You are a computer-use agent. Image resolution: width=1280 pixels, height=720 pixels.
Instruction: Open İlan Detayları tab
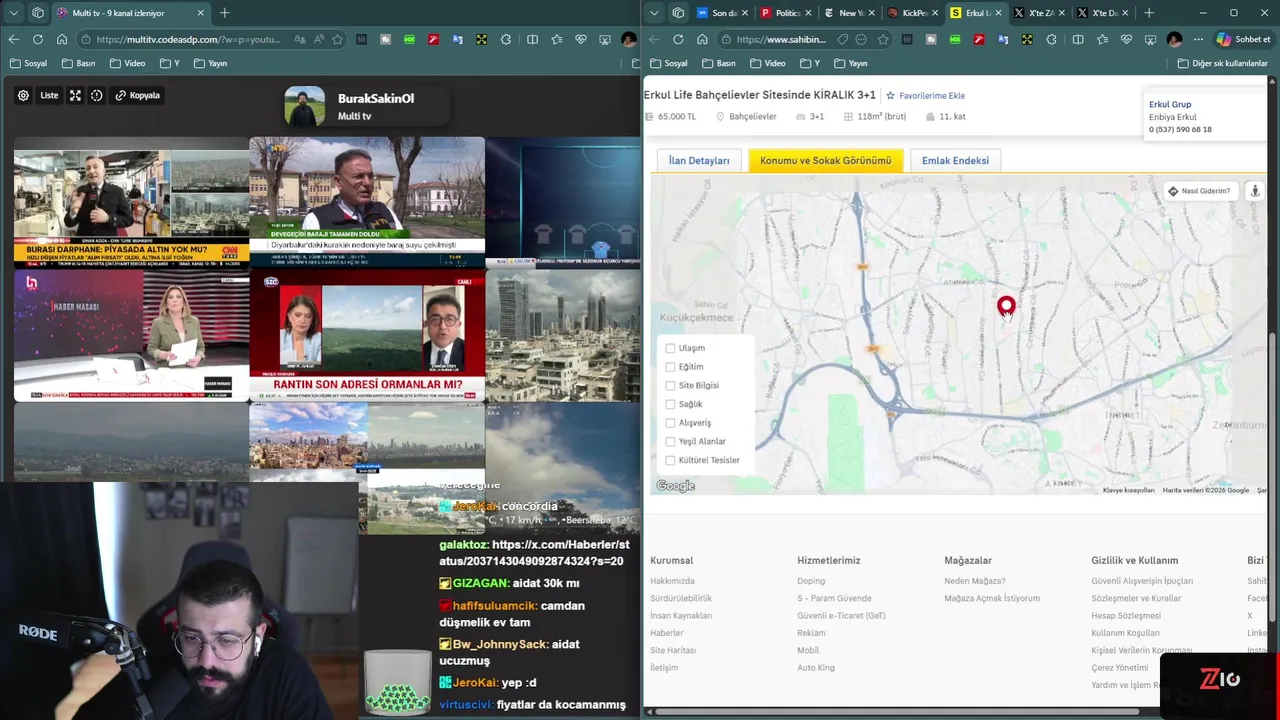699,160
